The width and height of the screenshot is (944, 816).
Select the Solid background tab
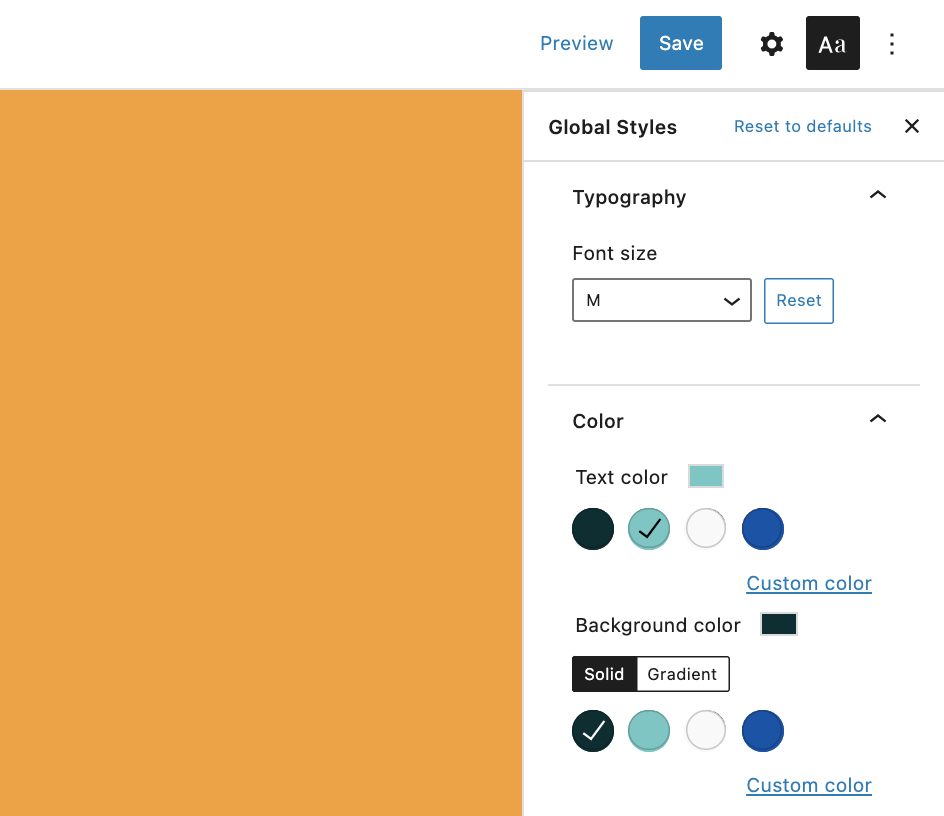(604, 674)
